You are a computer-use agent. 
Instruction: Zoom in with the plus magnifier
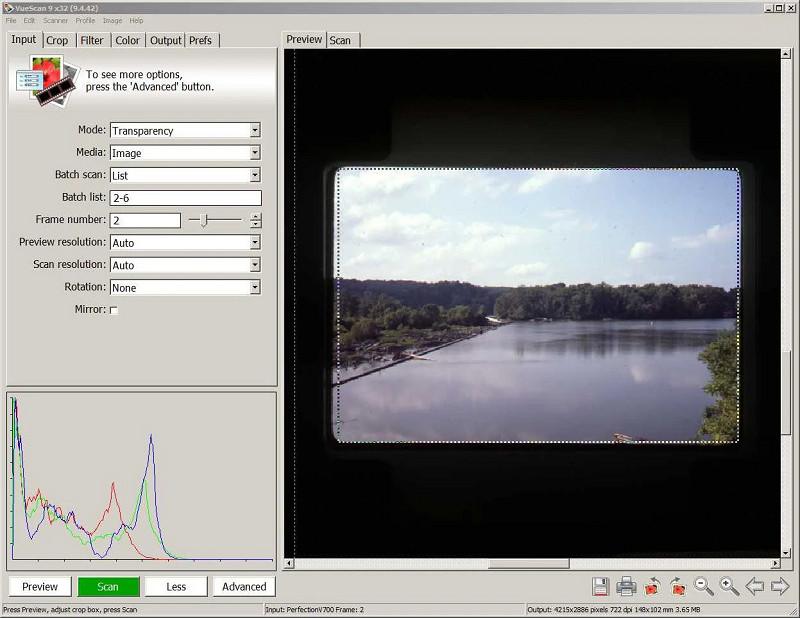729,587
